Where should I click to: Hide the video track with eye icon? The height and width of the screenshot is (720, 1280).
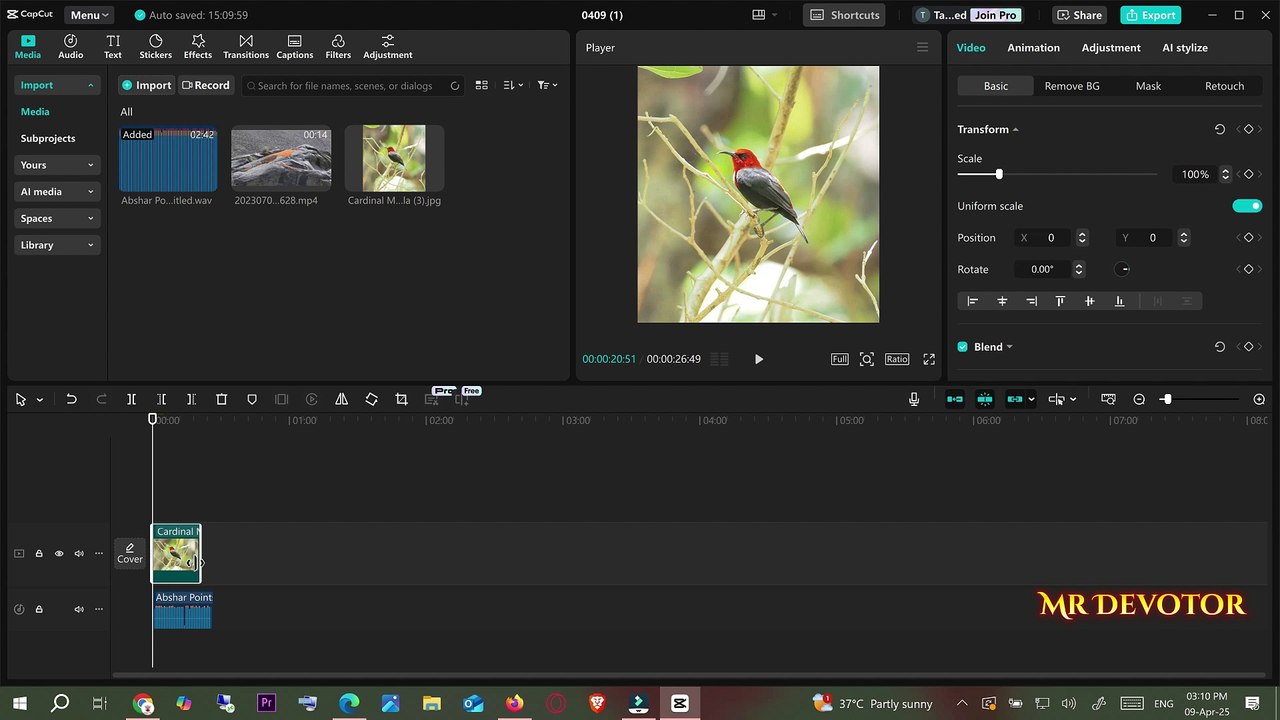click(59, 553)
